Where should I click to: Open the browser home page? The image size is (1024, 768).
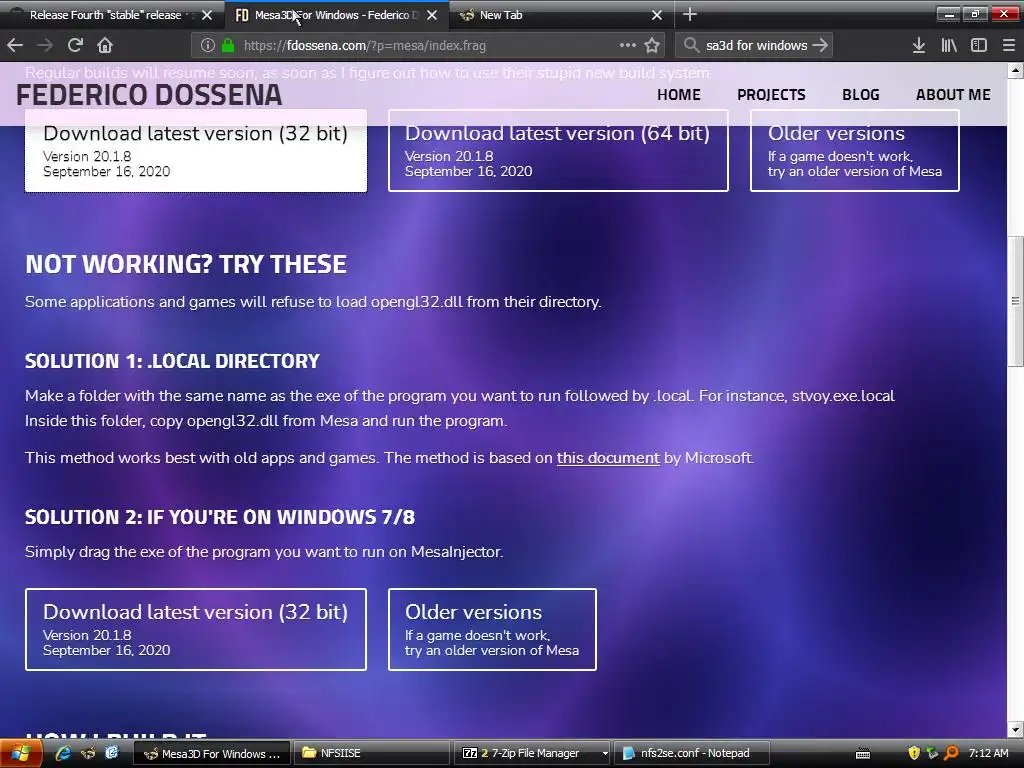tap(105, 45)
